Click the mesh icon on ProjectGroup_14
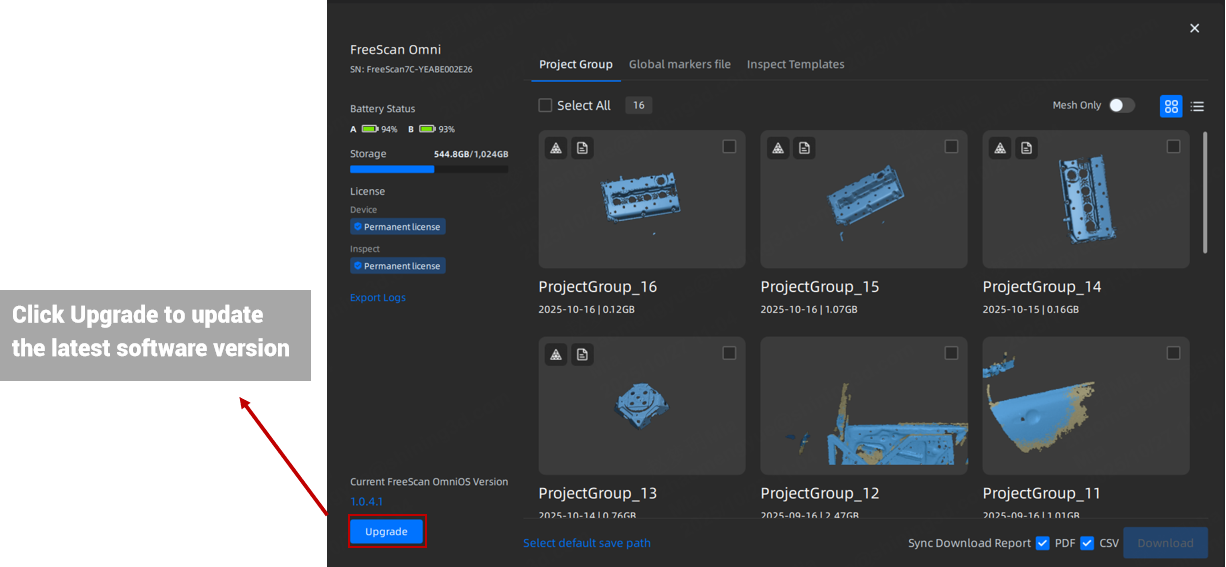This screenshot has width=1226, height=567. click(1000, 148)
